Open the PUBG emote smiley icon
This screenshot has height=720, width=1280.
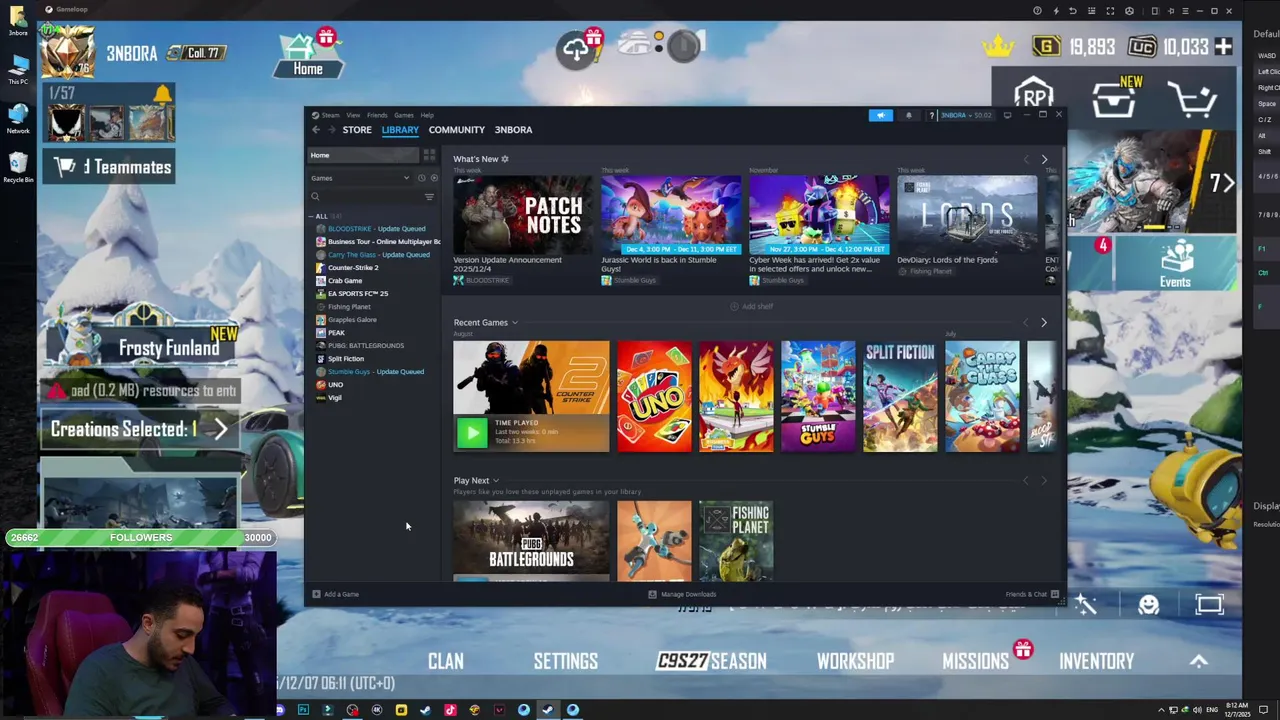pos(1148,604)
